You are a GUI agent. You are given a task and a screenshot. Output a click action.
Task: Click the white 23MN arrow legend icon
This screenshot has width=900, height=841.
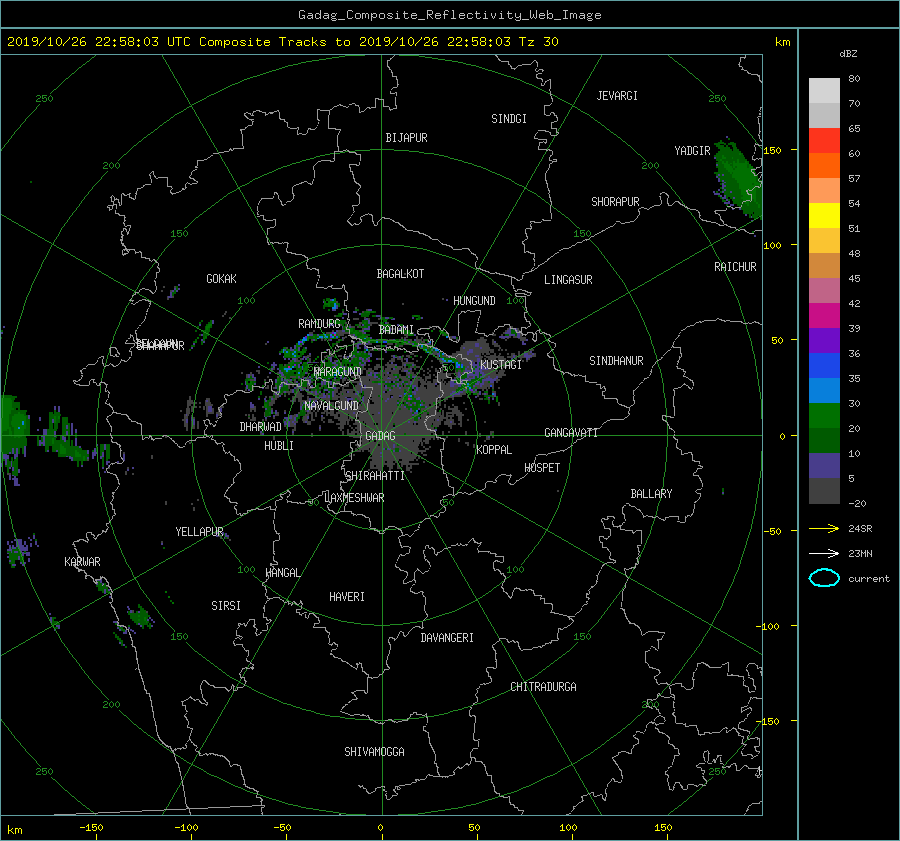coord(824,553)
